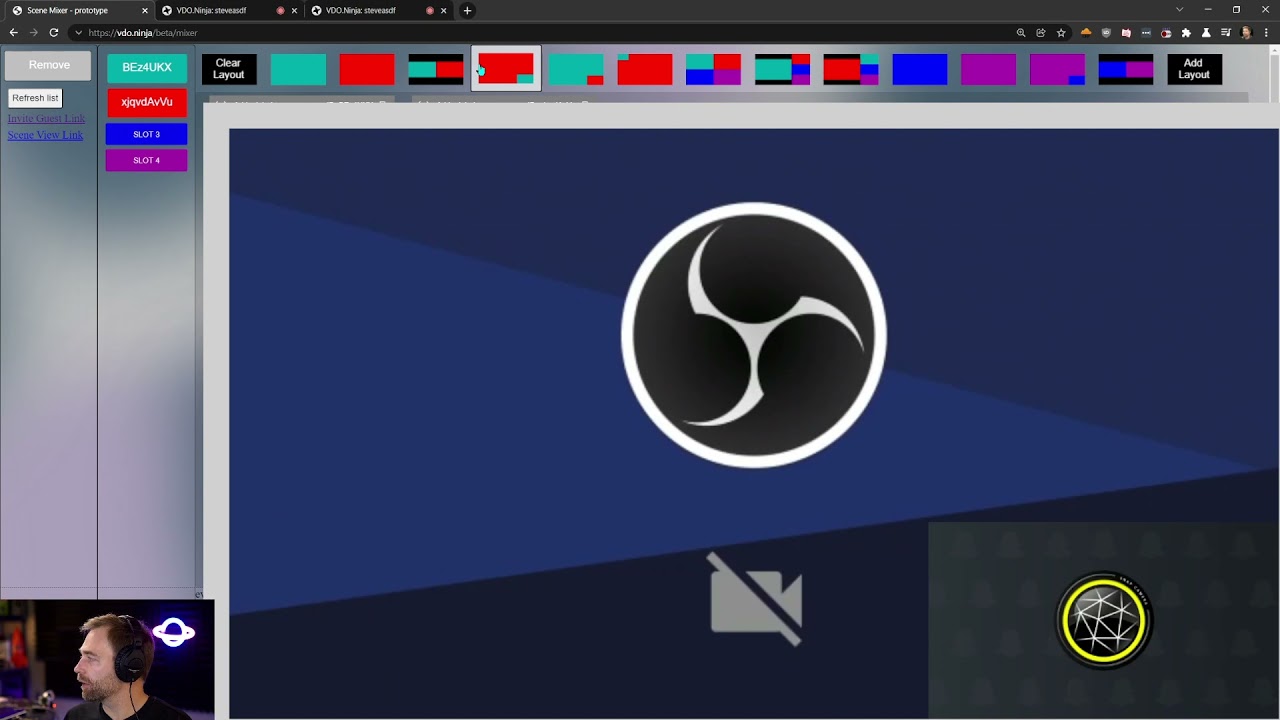Open the Chrome Labs flask icon
Screen dimensions: 1280x720
coord(1206,33)
